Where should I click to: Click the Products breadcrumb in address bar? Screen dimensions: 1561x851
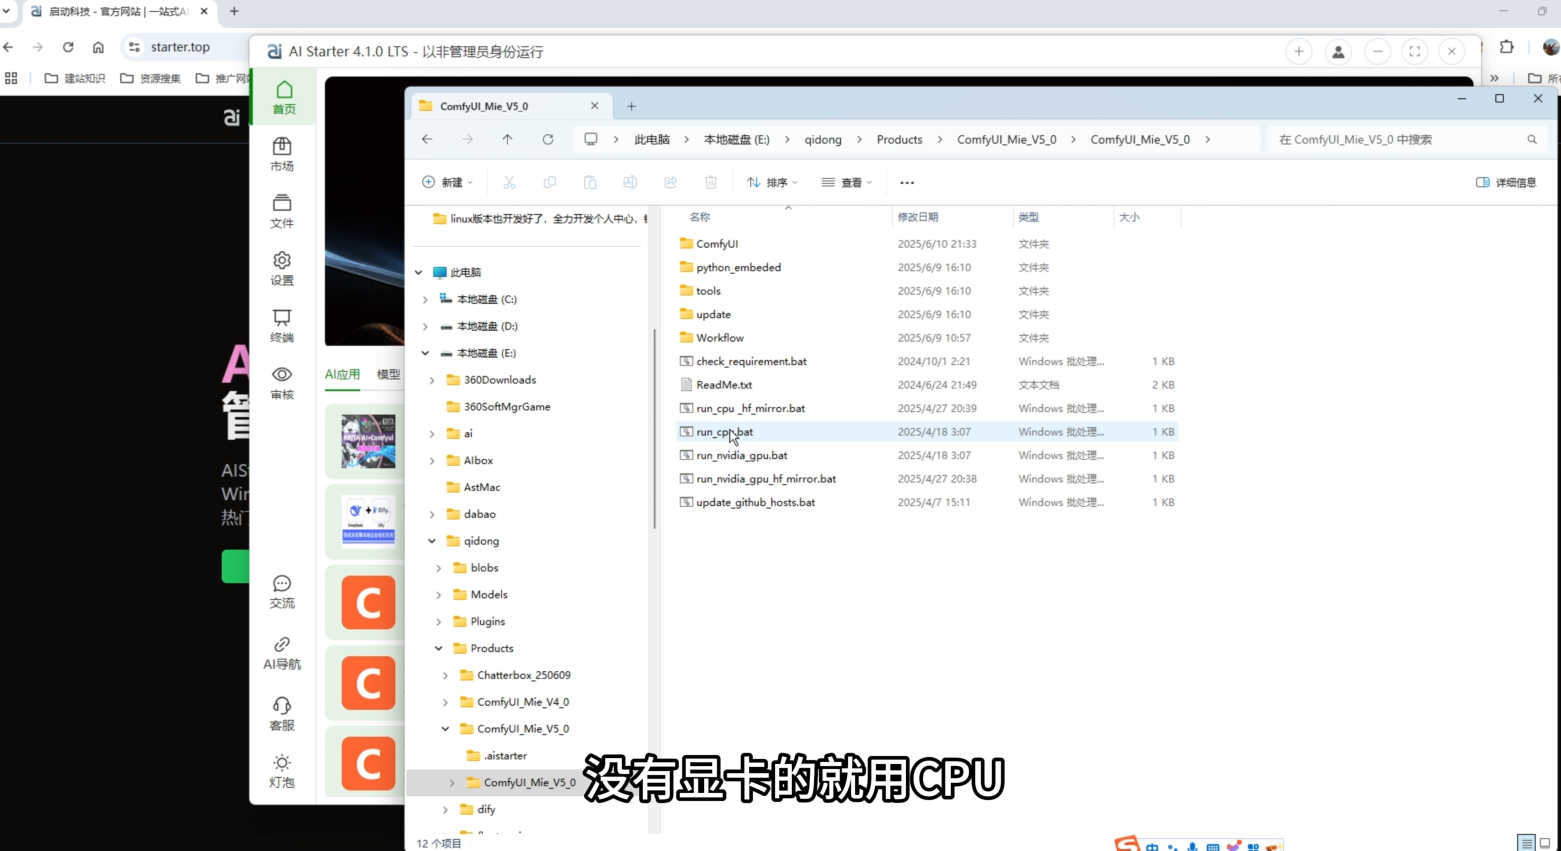(x=899, y=139)
